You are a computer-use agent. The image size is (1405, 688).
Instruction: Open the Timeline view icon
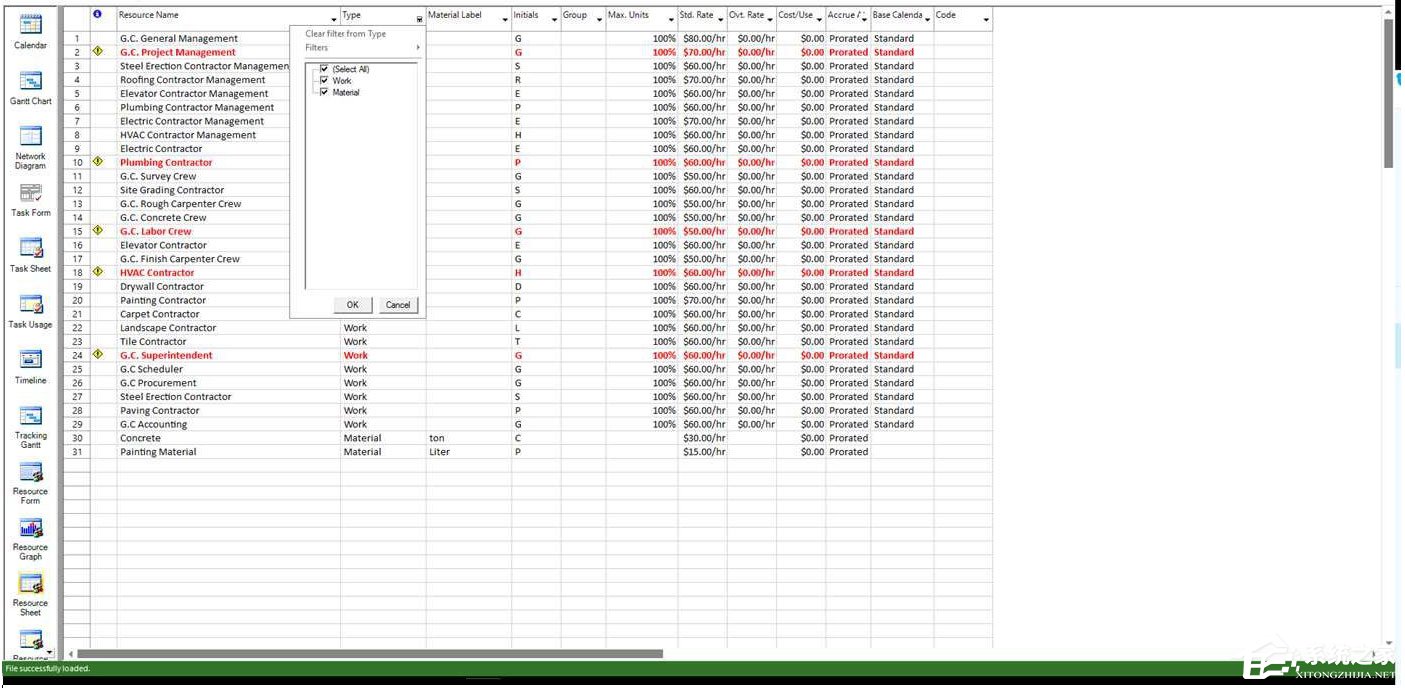[x=31, y=359]
